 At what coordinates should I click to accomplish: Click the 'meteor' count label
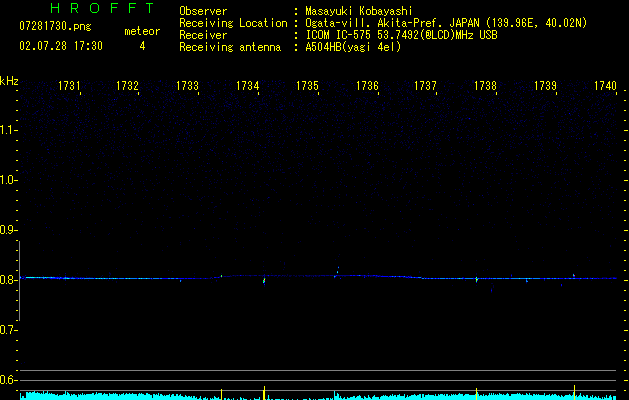(142, 31)
